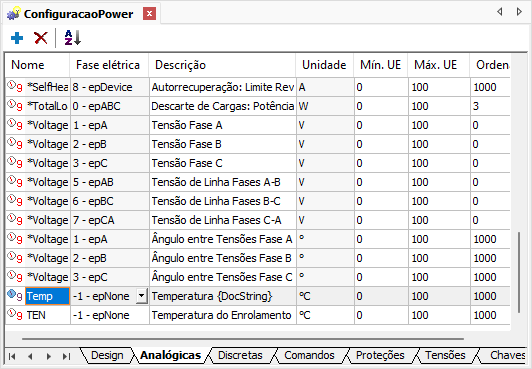
Task: Click the Temp name input field
Action: coord(48,296)
